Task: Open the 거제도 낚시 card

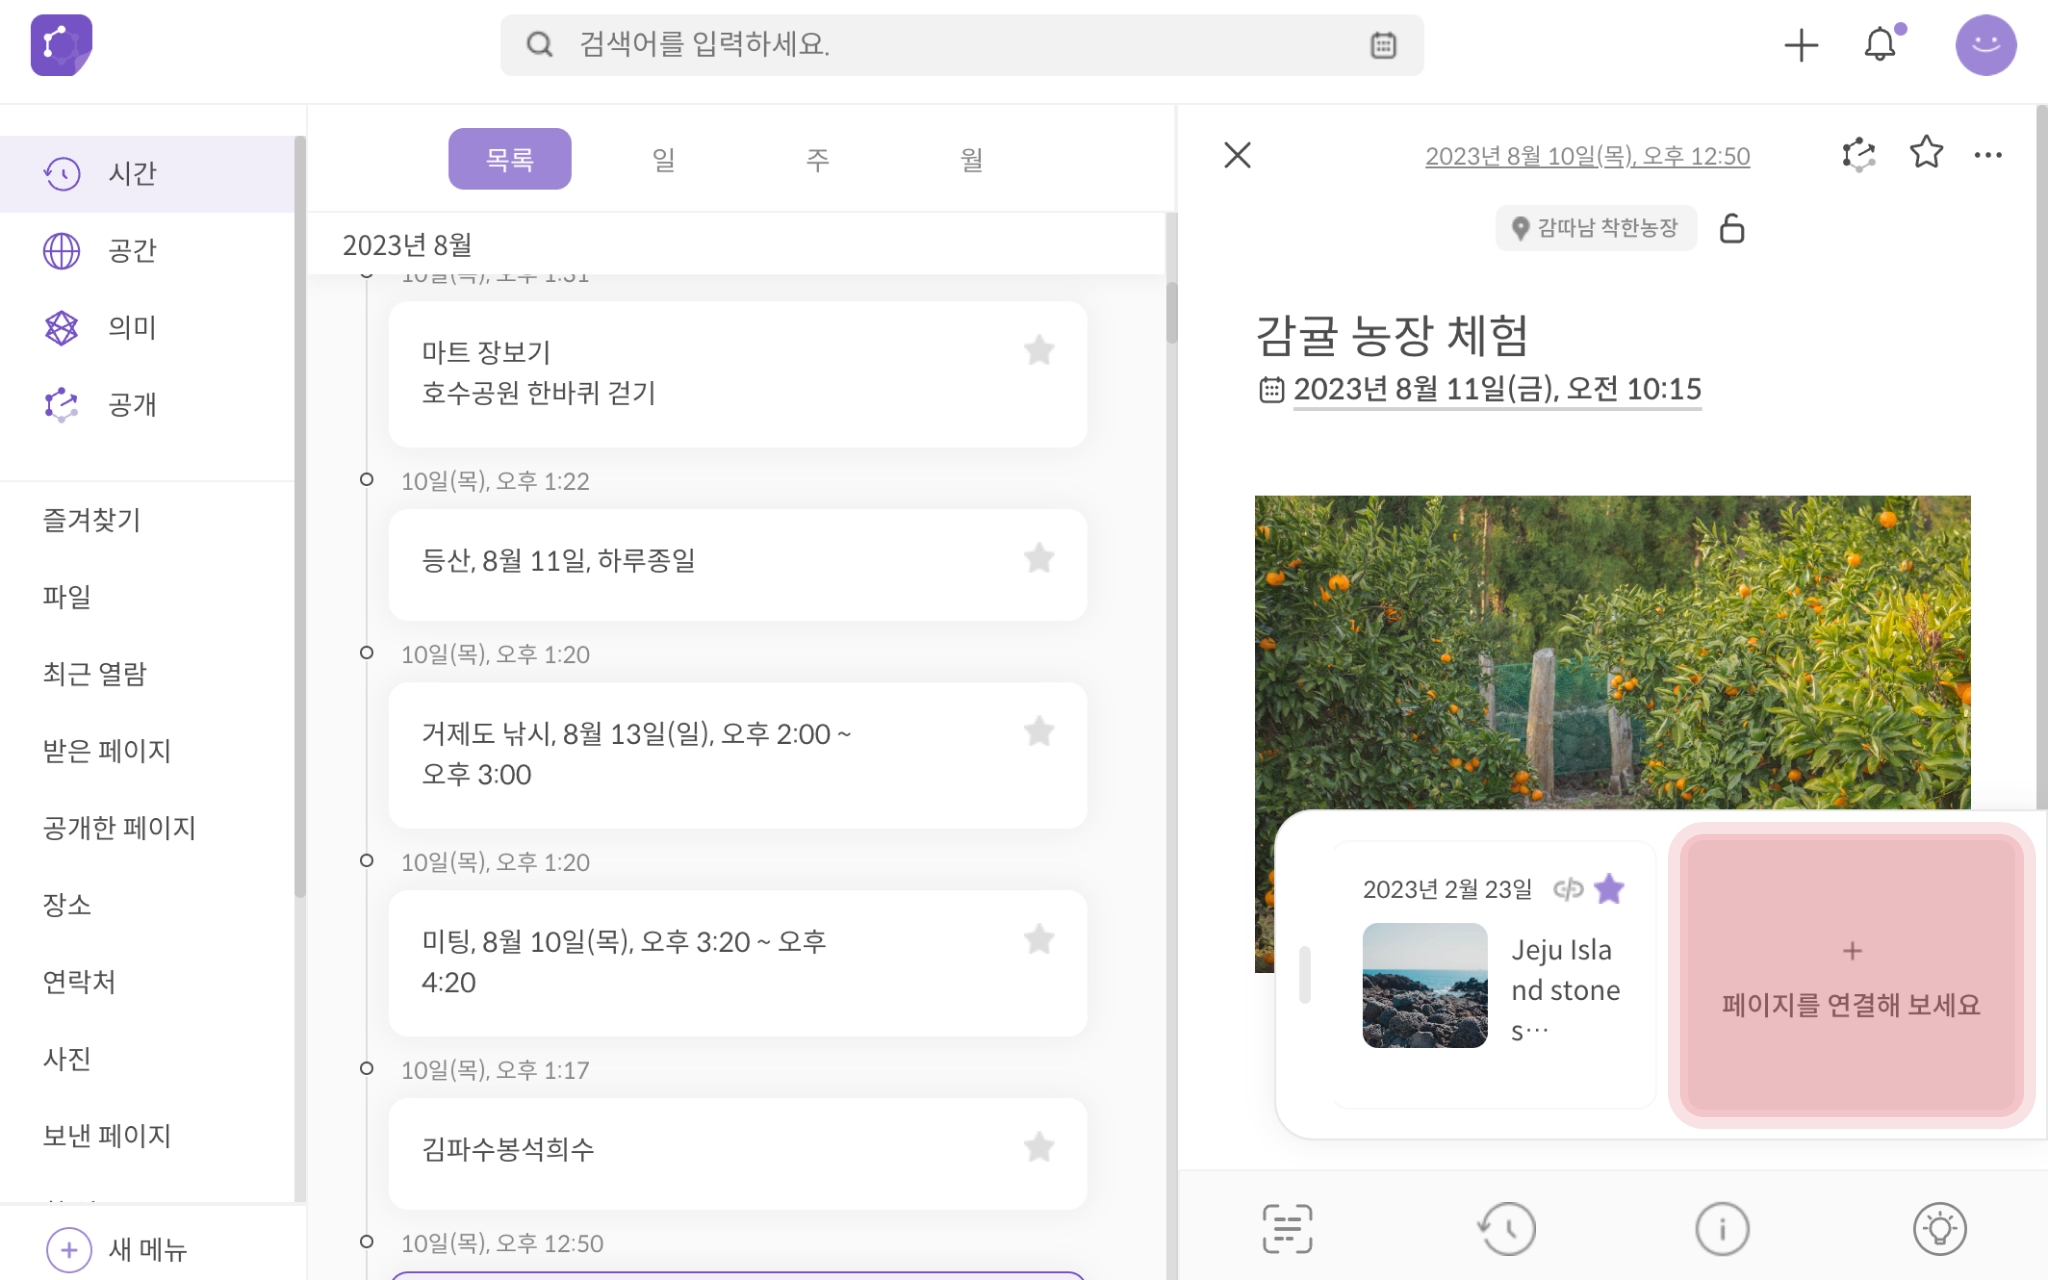Action: click(738, 755)
